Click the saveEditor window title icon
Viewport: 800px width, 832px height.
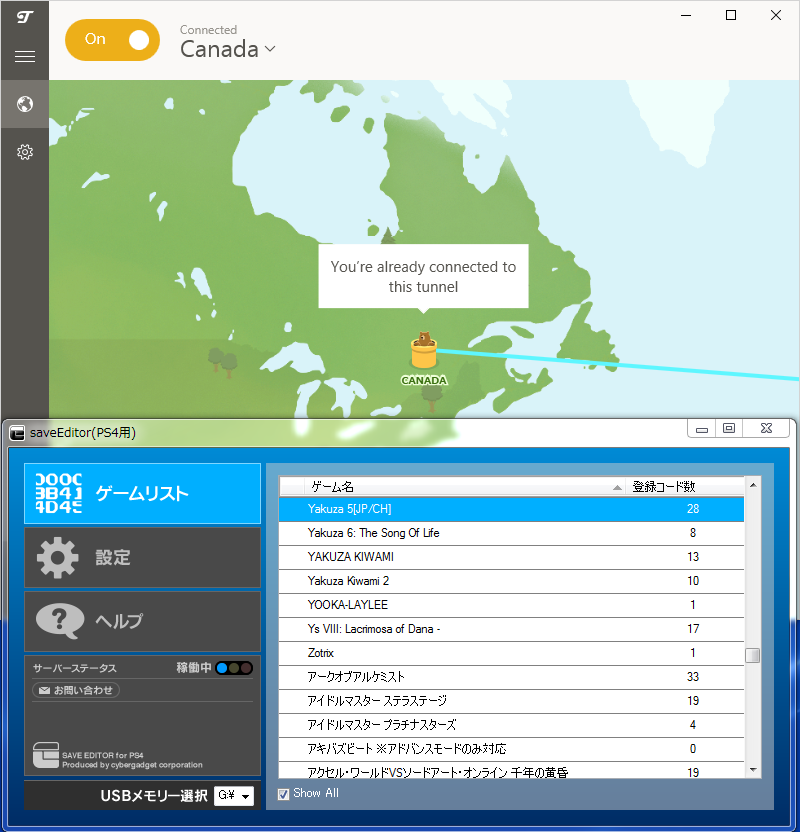(x=17, y=433)
